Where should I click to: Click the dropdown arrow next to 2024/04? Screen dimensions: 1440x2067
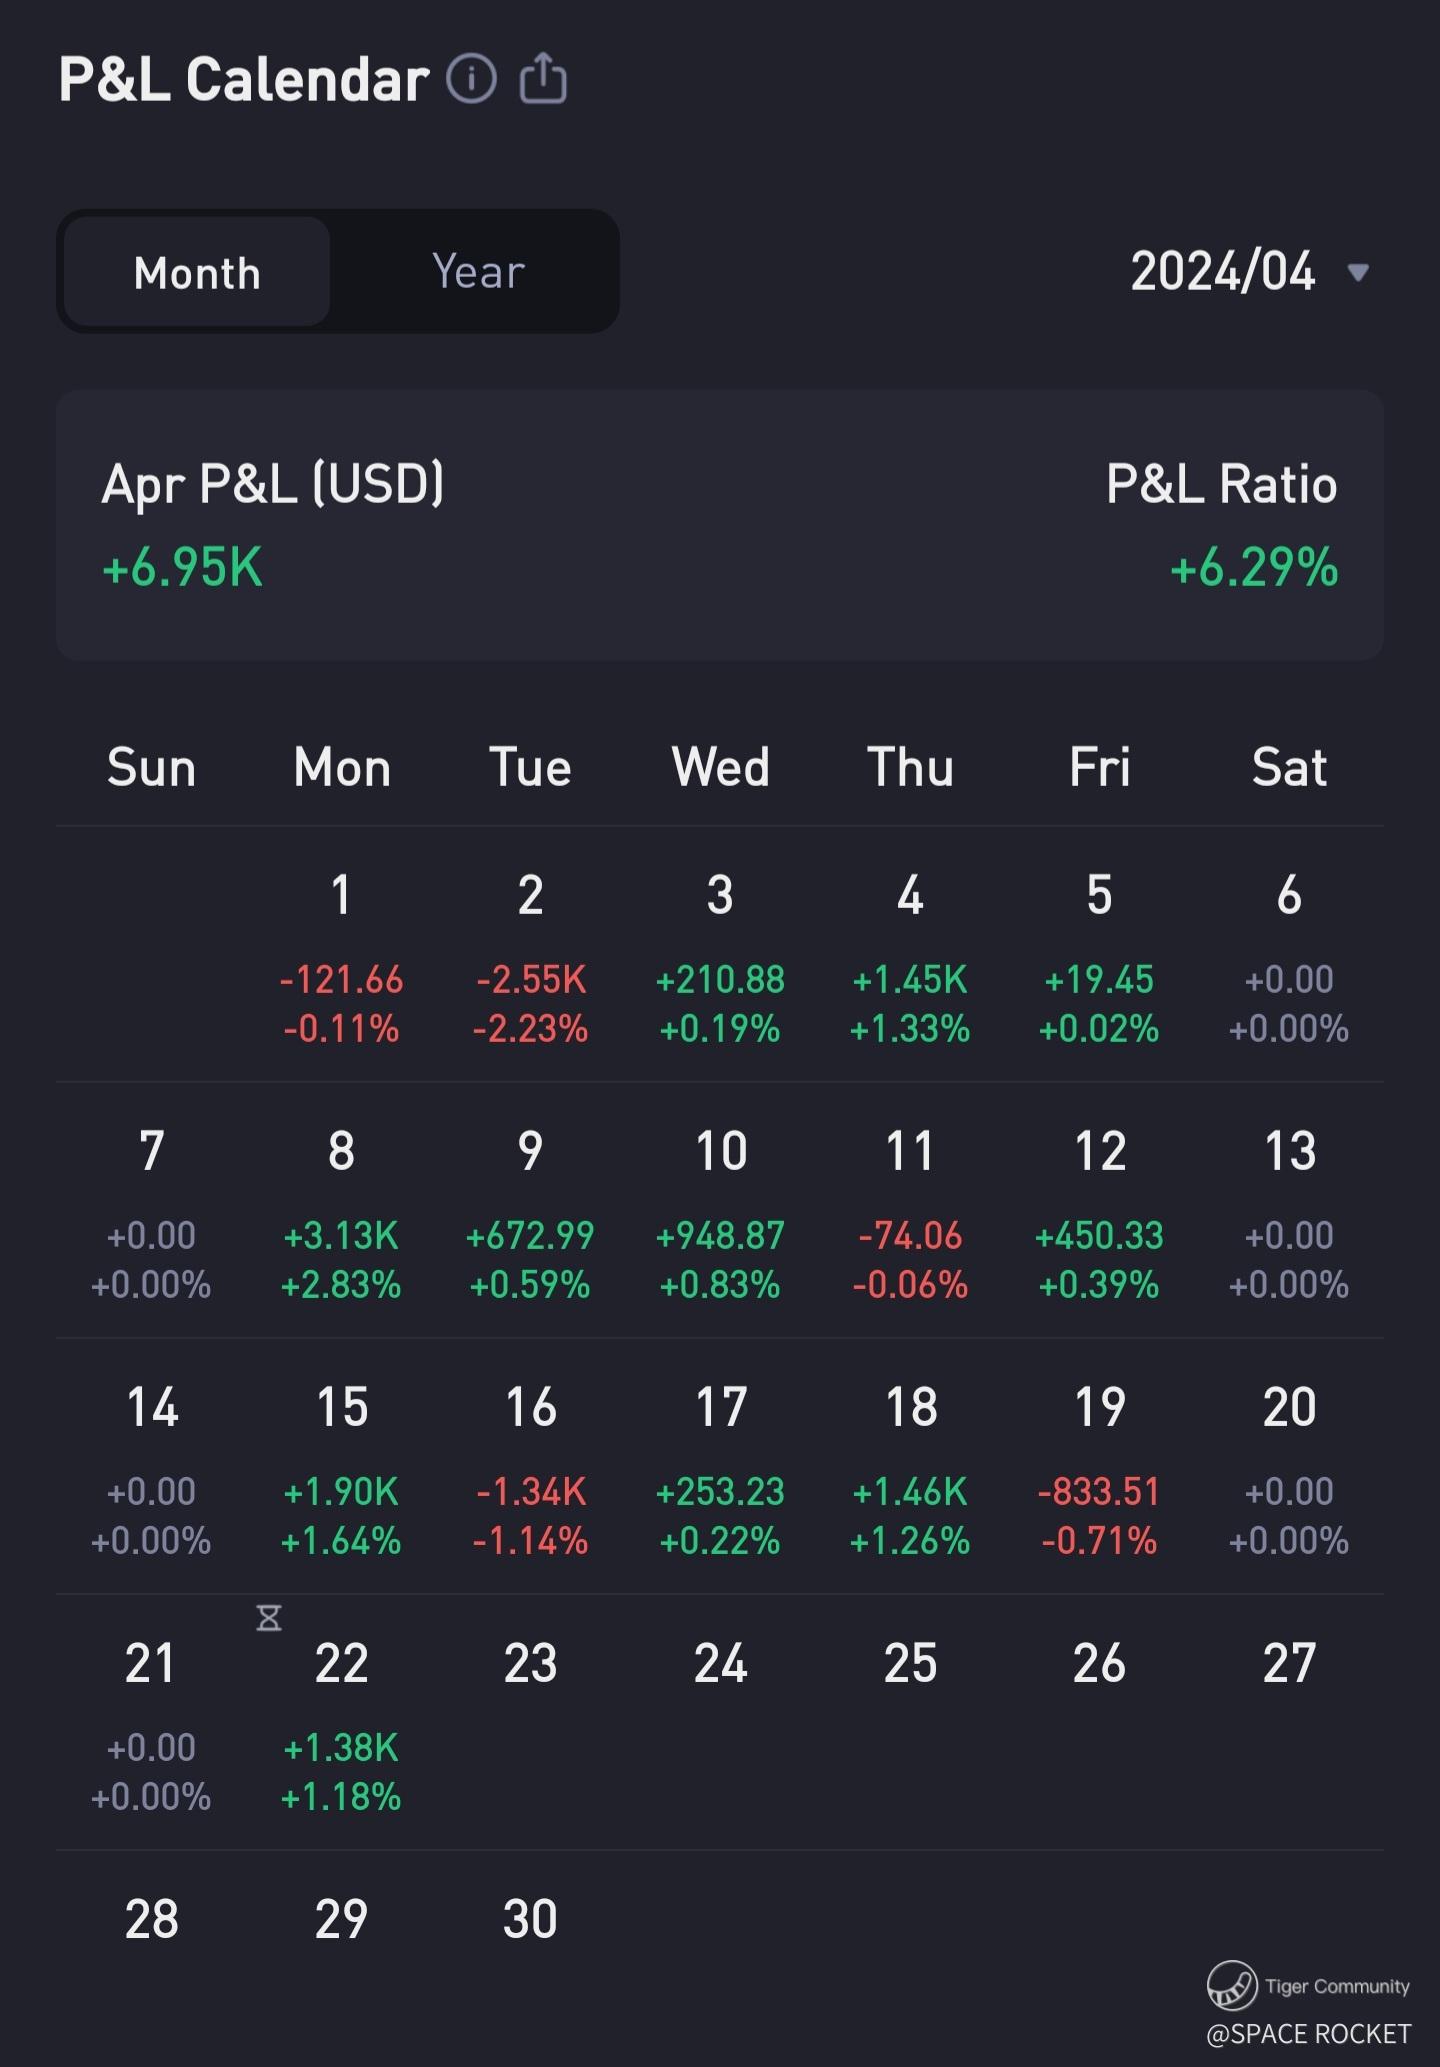click(x=1358, y=272)
